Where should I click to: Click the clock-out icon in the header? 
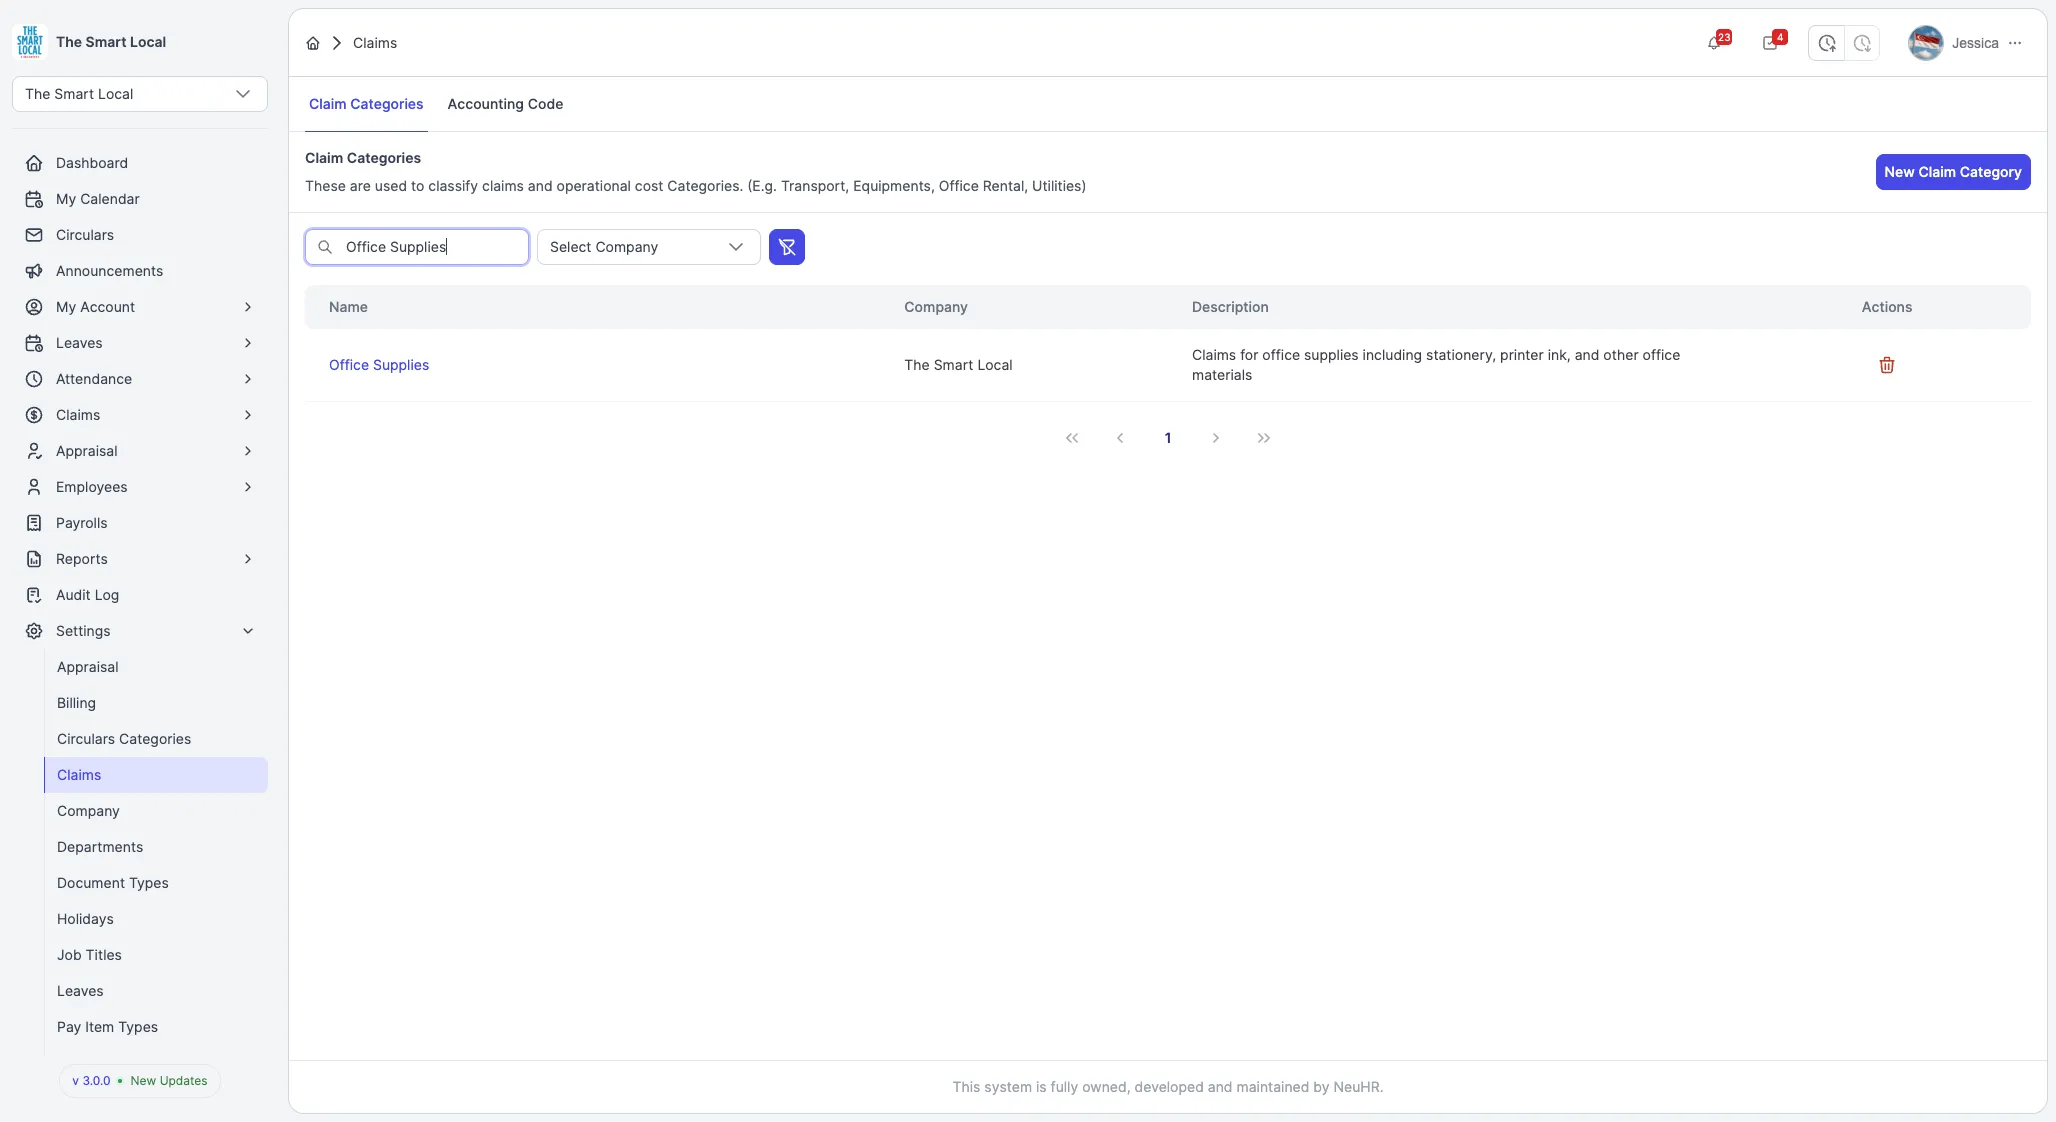click(1862, 43)
